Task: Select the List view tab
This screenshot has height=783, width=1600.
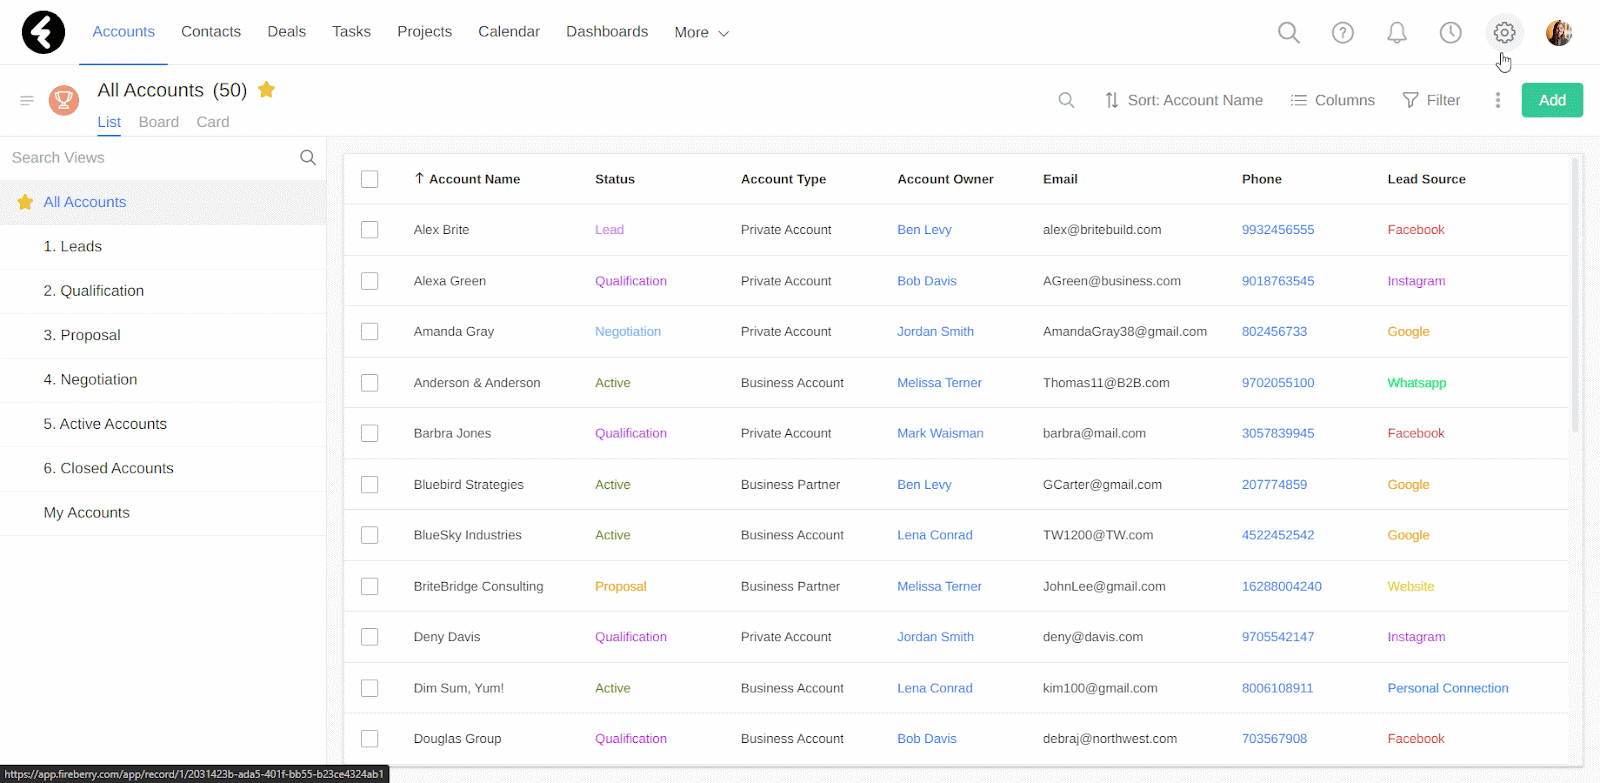Action: tap(109, 122)
